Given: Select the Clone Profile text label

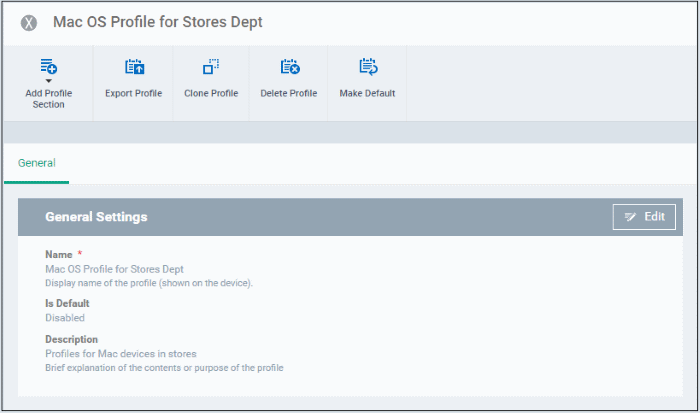Looking at the screenshot, I should [x=211, y=93].
